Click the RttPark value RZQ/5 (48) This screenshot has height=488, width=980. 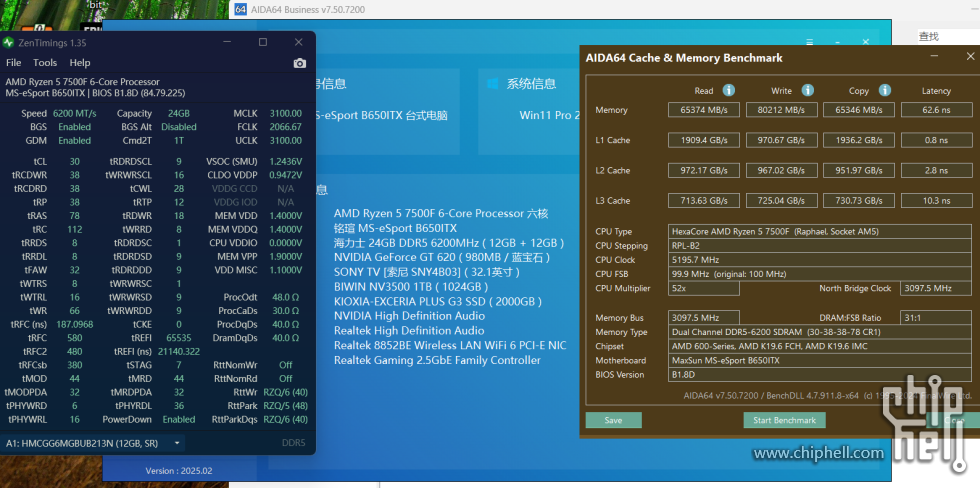286,406
